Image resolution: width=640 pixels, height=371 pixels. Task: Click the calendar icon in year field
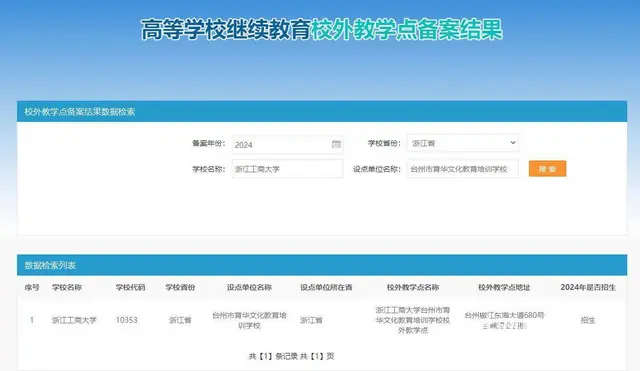click(x=336, y=144)
